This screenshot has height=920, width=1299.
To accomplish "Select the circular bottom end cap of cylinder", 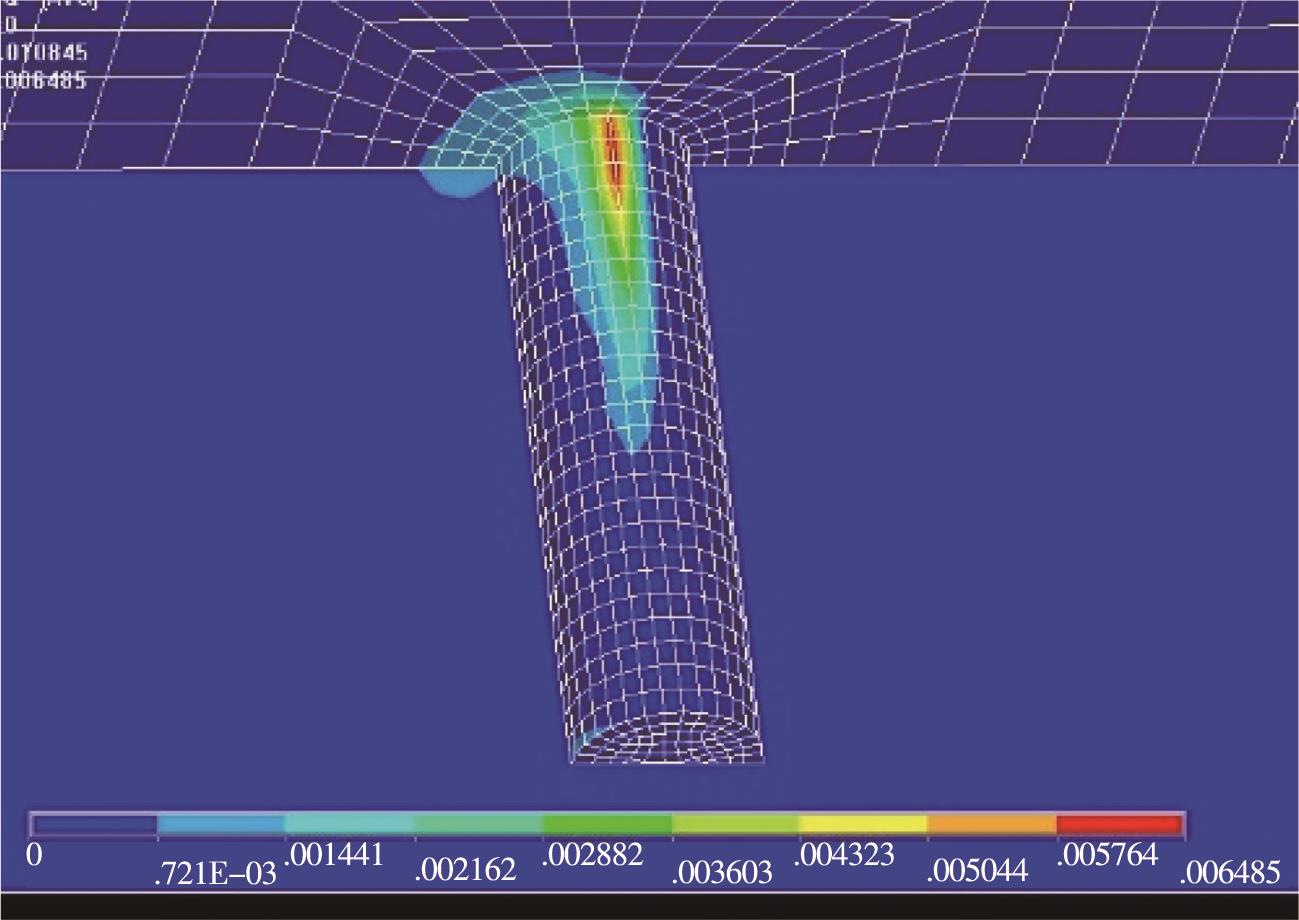I will point(667,742).
